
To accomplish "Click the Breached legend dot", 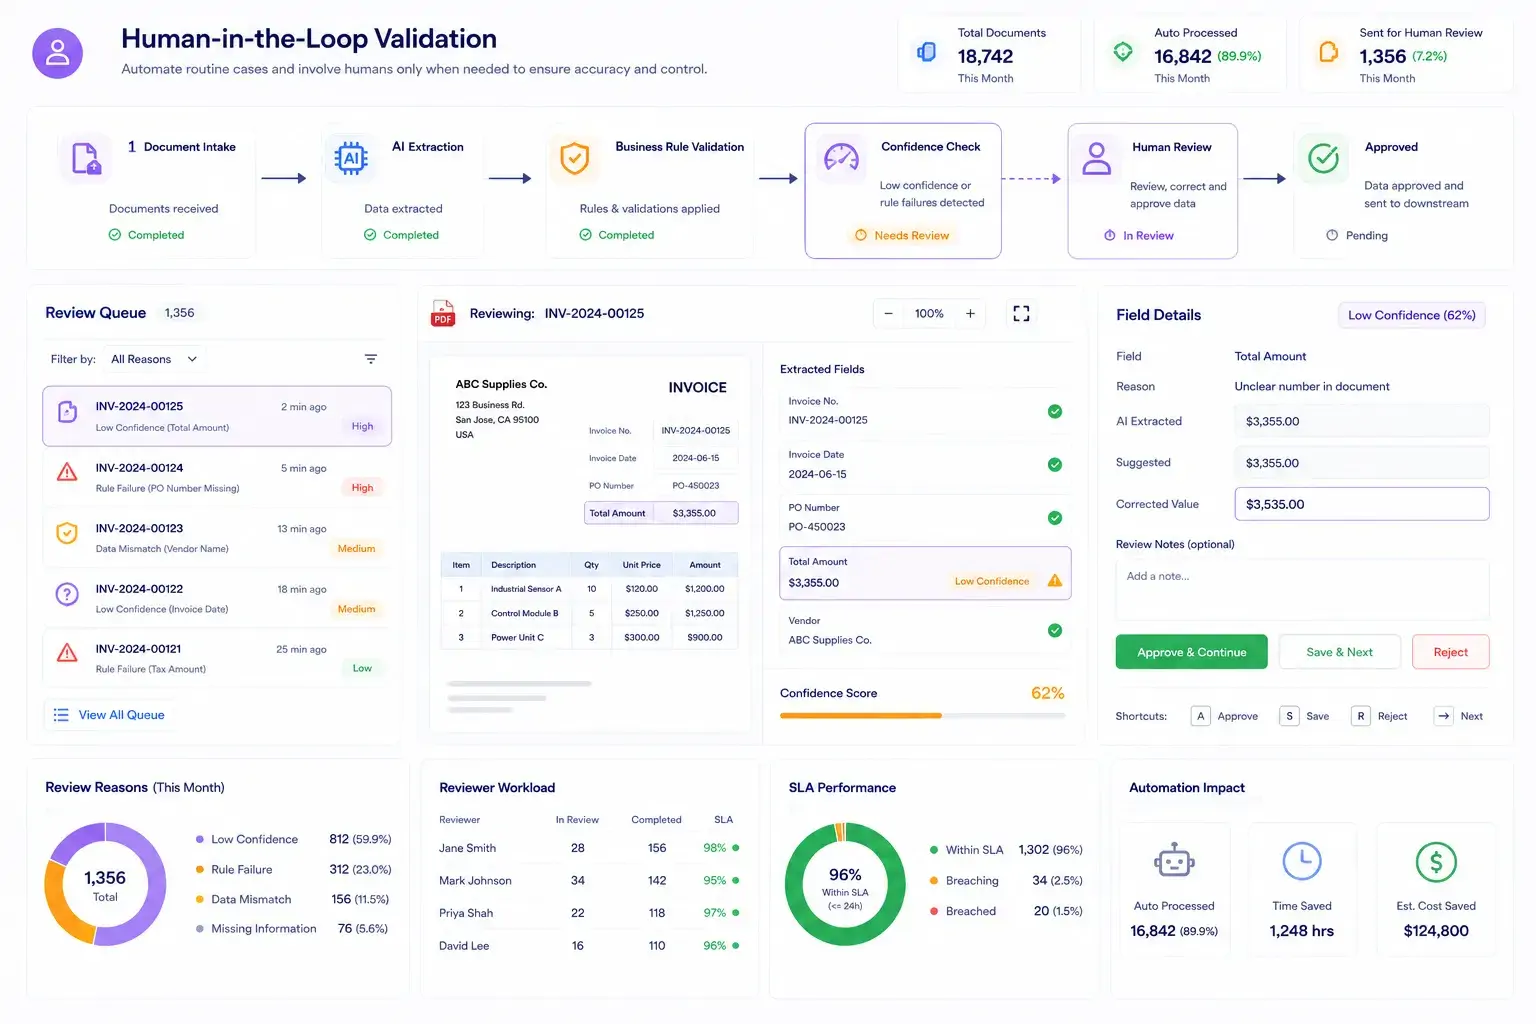I will point(934,911).
